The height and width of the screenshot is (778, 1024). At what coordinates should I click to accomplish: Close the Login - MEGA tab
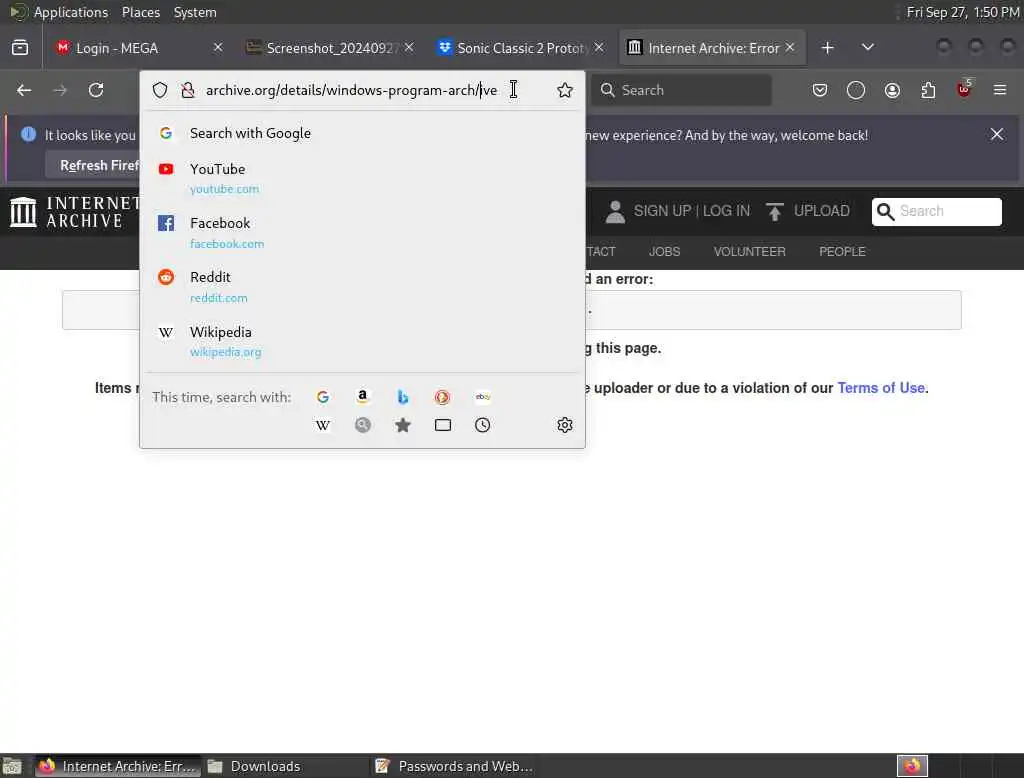click(x=218, y=48)
